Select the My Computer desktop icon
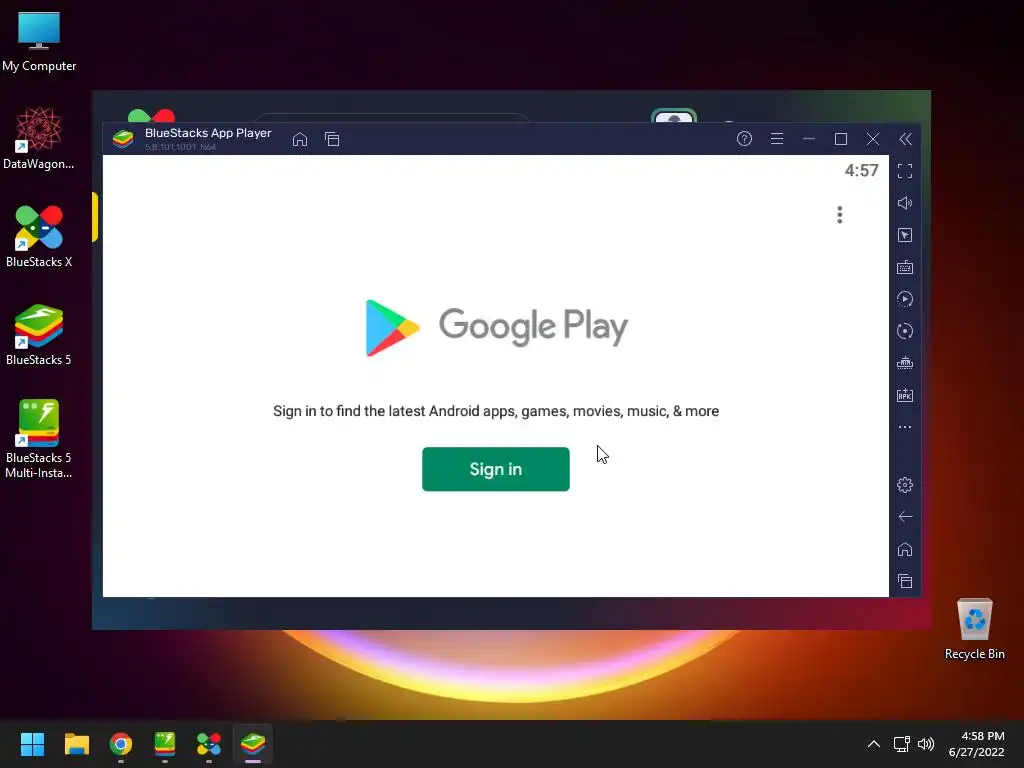The width and height of the screenshot is (1024, 768). [39, 42]
